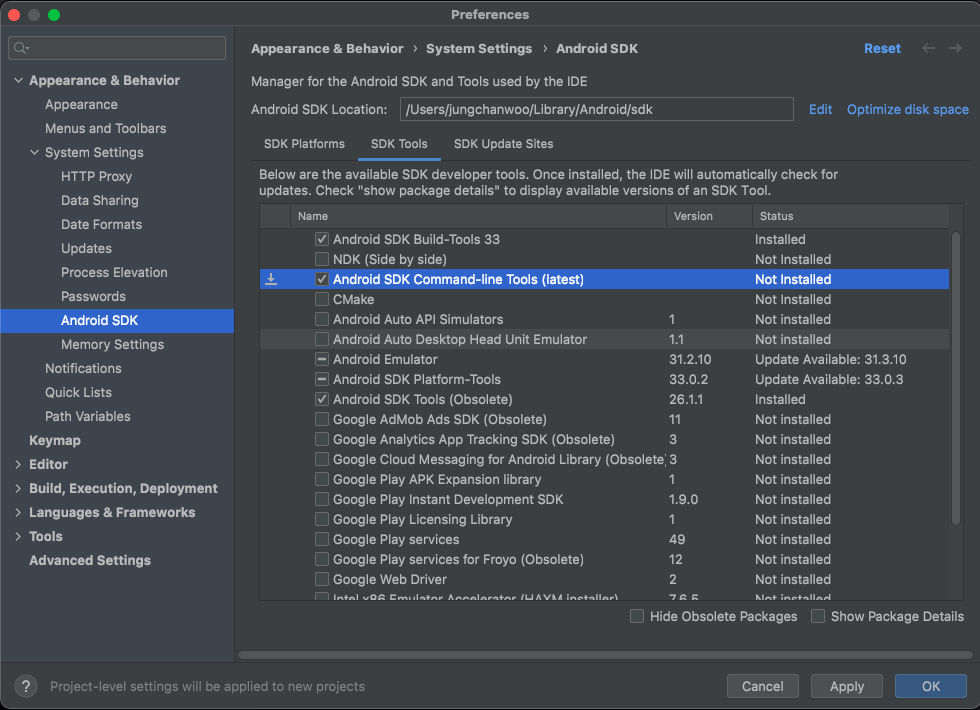Switch to the SDK Platforms tab

pyautogui.click(x=304, y=144)
